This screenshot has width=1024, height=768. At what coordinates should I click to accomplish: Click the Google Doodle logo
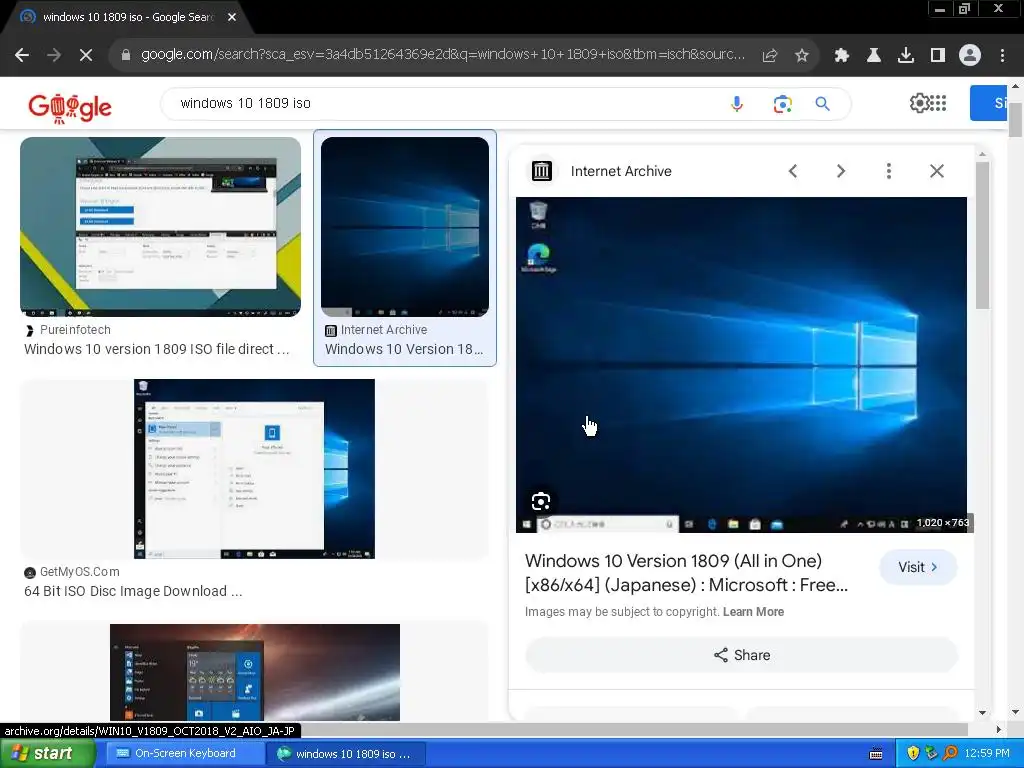[70, 108]
